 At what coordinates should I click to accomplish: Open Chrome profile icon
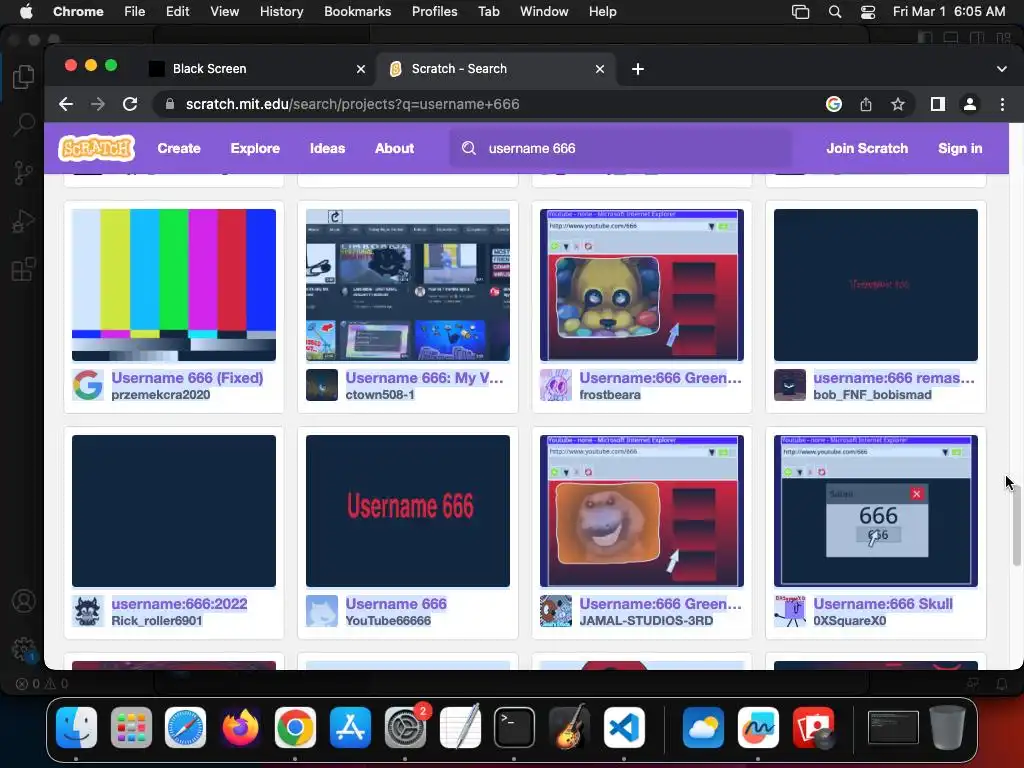970,104
